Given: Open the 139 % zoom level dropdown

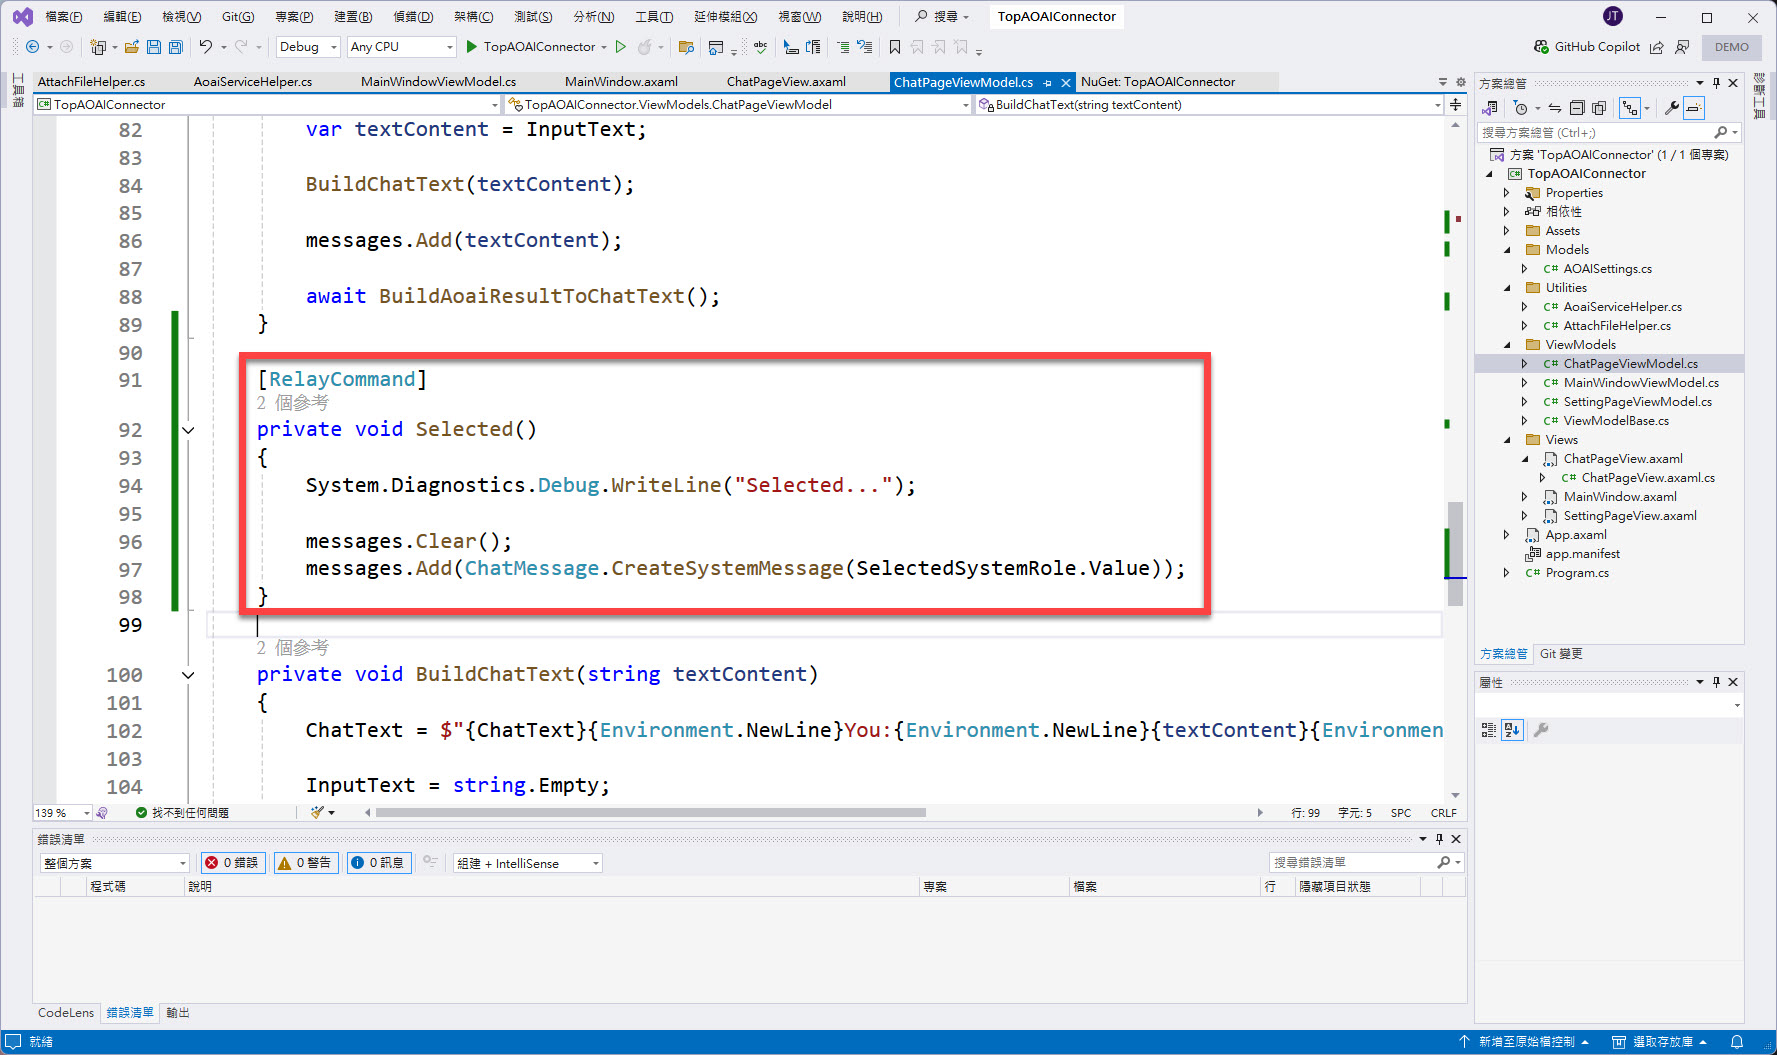Looking at the screenshot, I should point(63,813).
